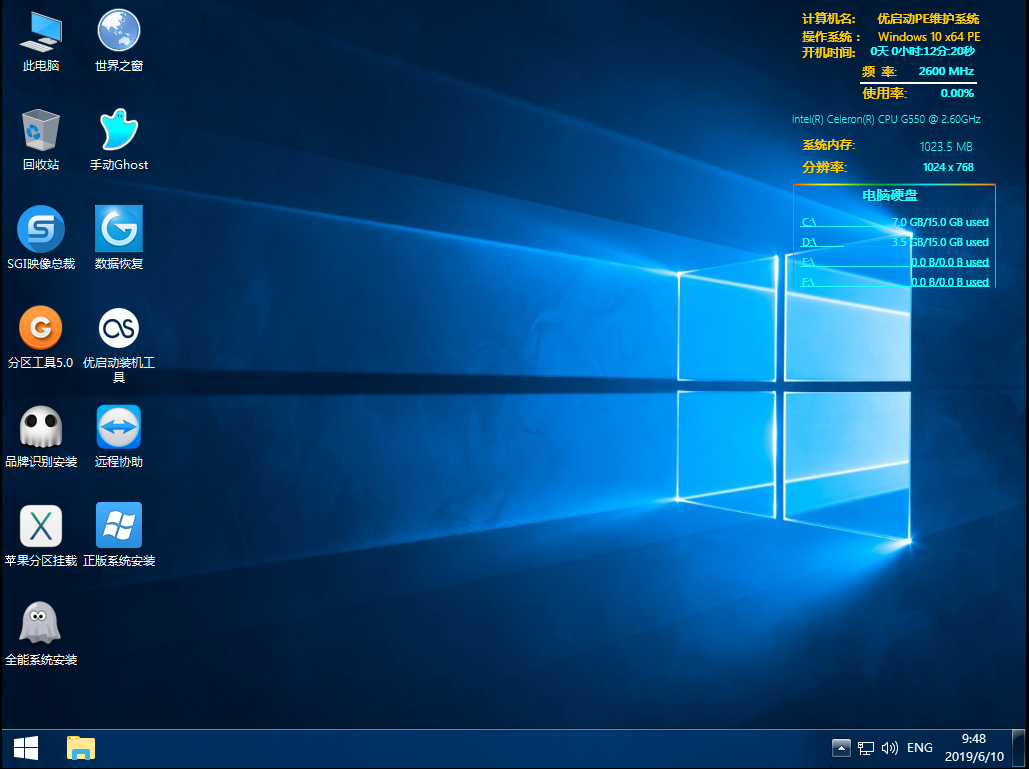Click the F:\ drive usage entry

click(x=895, y=281)
